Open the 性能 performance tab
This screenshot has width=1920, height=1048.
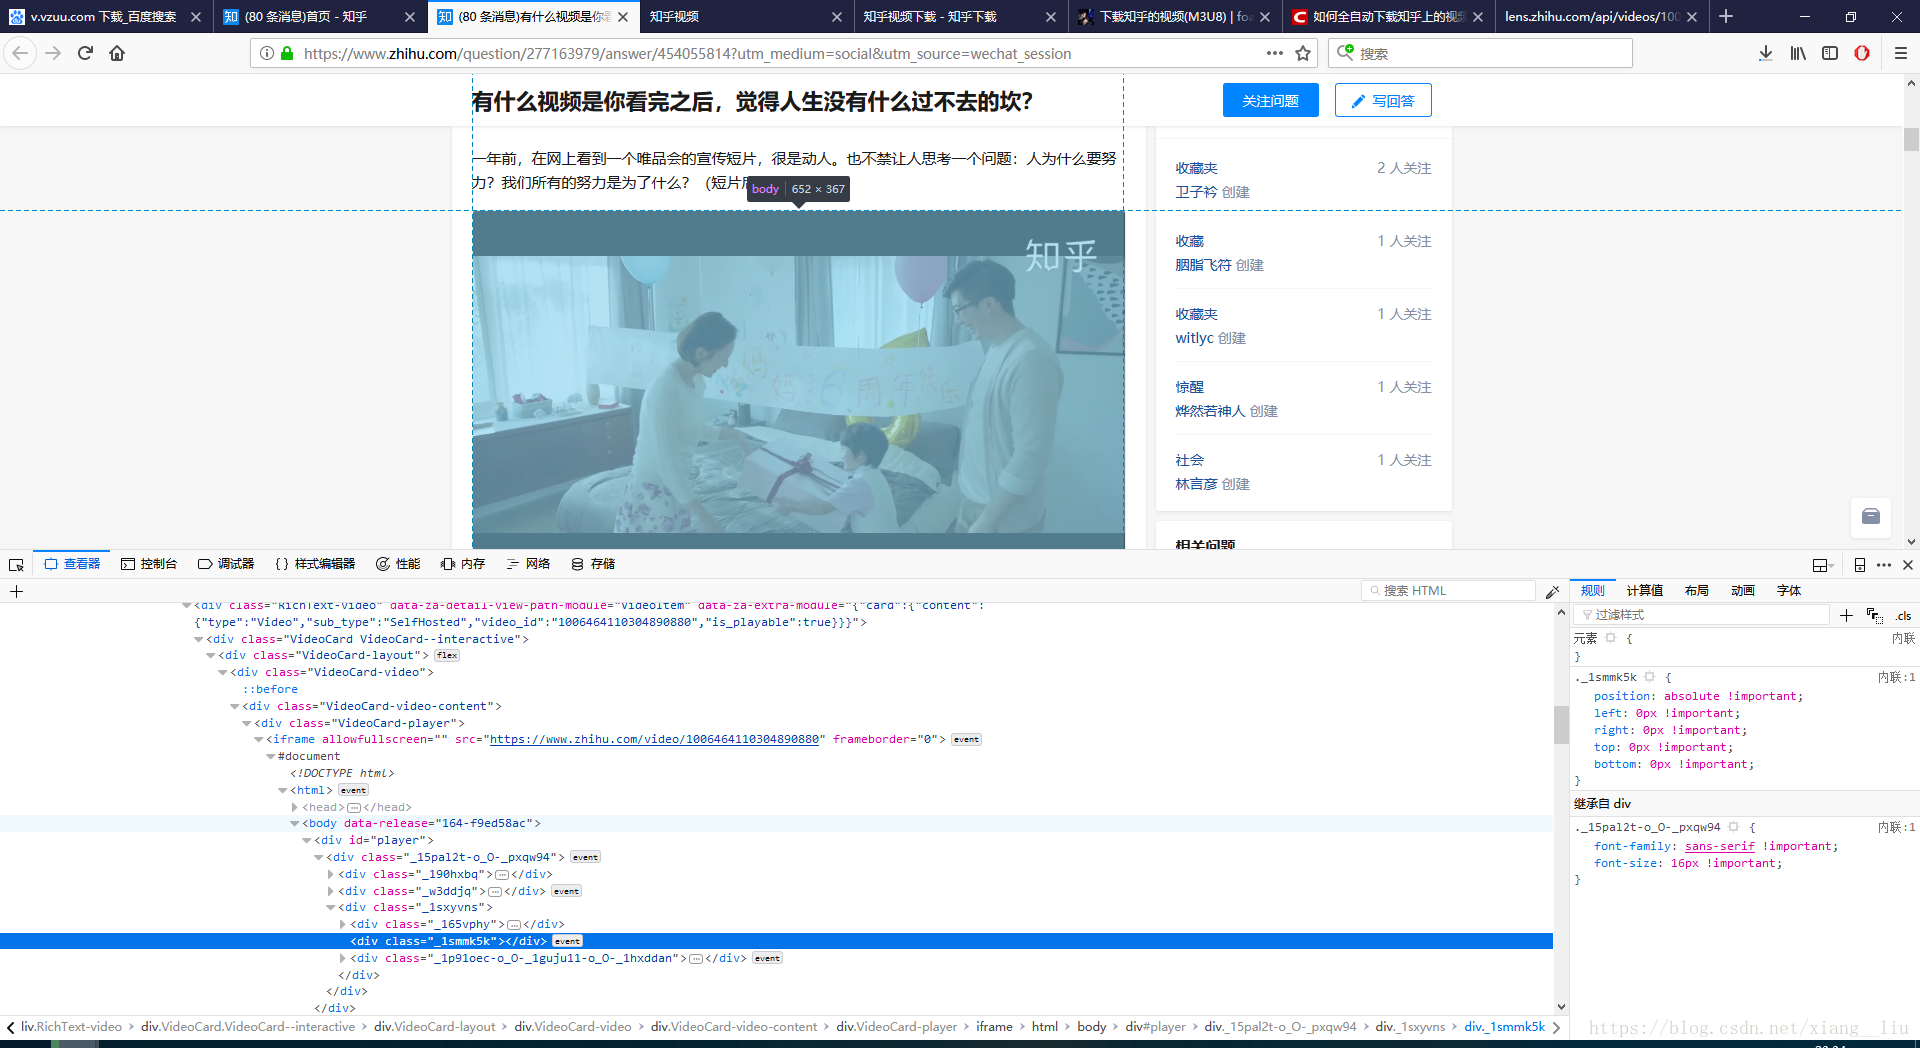[x=398, y=564]
